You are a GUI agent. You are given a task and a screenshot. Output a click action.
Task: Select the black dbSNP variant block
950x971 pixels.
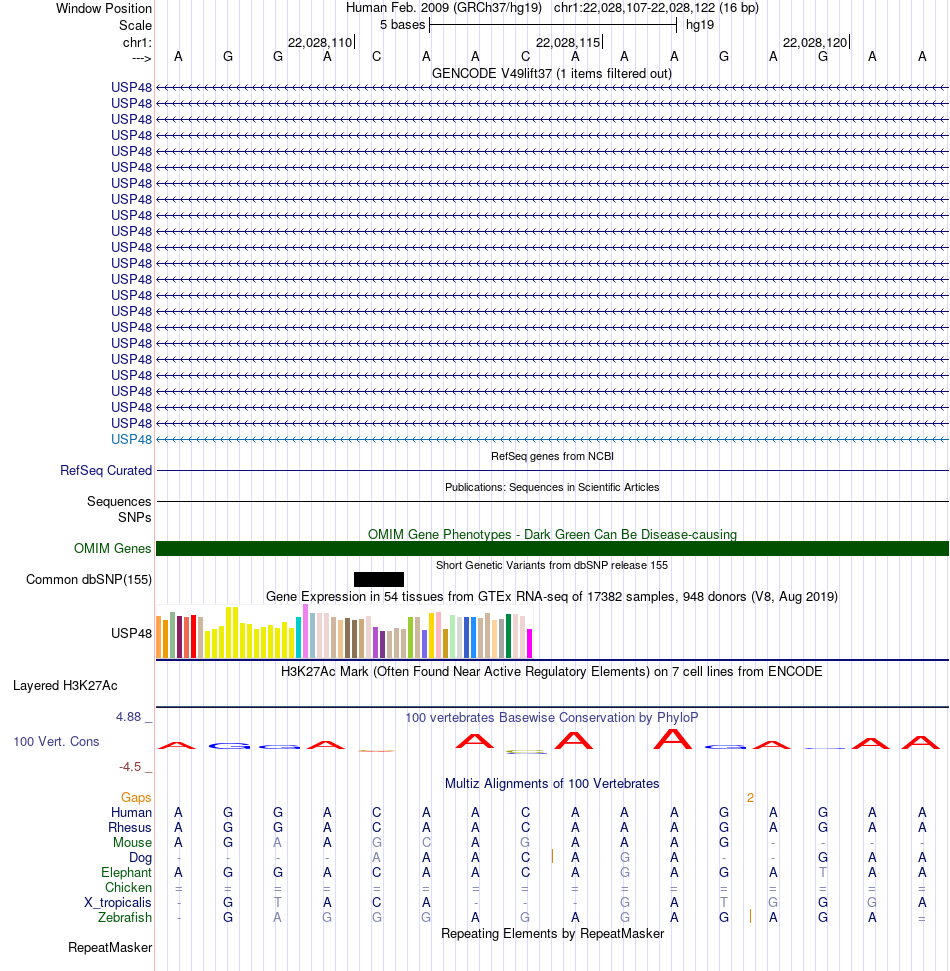coord(379,580)
